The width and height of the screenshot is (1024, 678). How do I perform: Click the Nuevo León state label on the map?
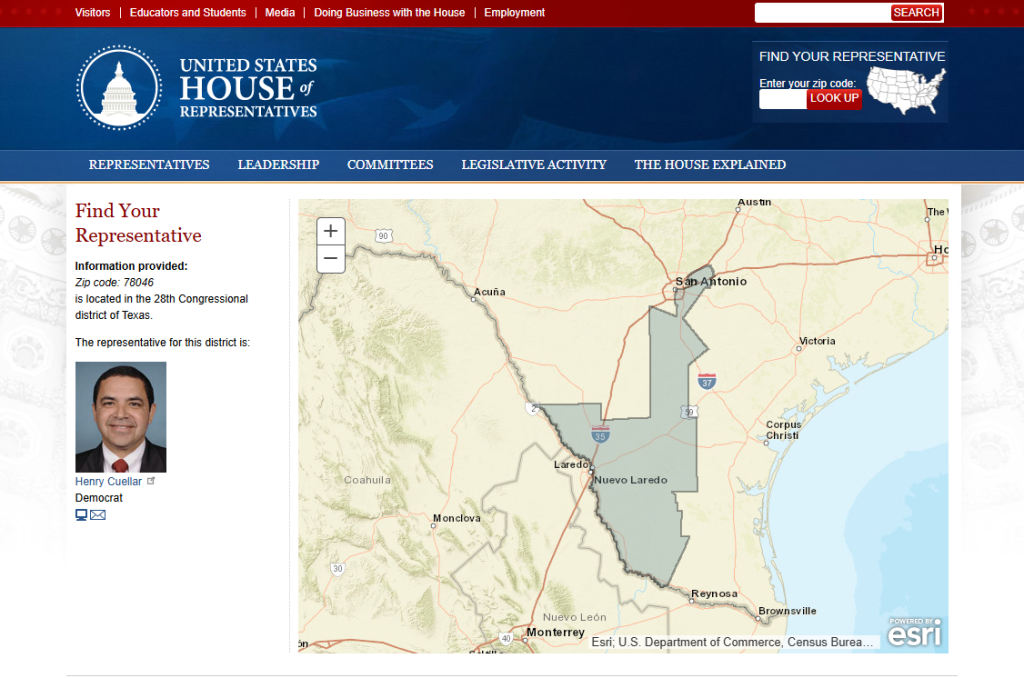click(x=575, y=617)
